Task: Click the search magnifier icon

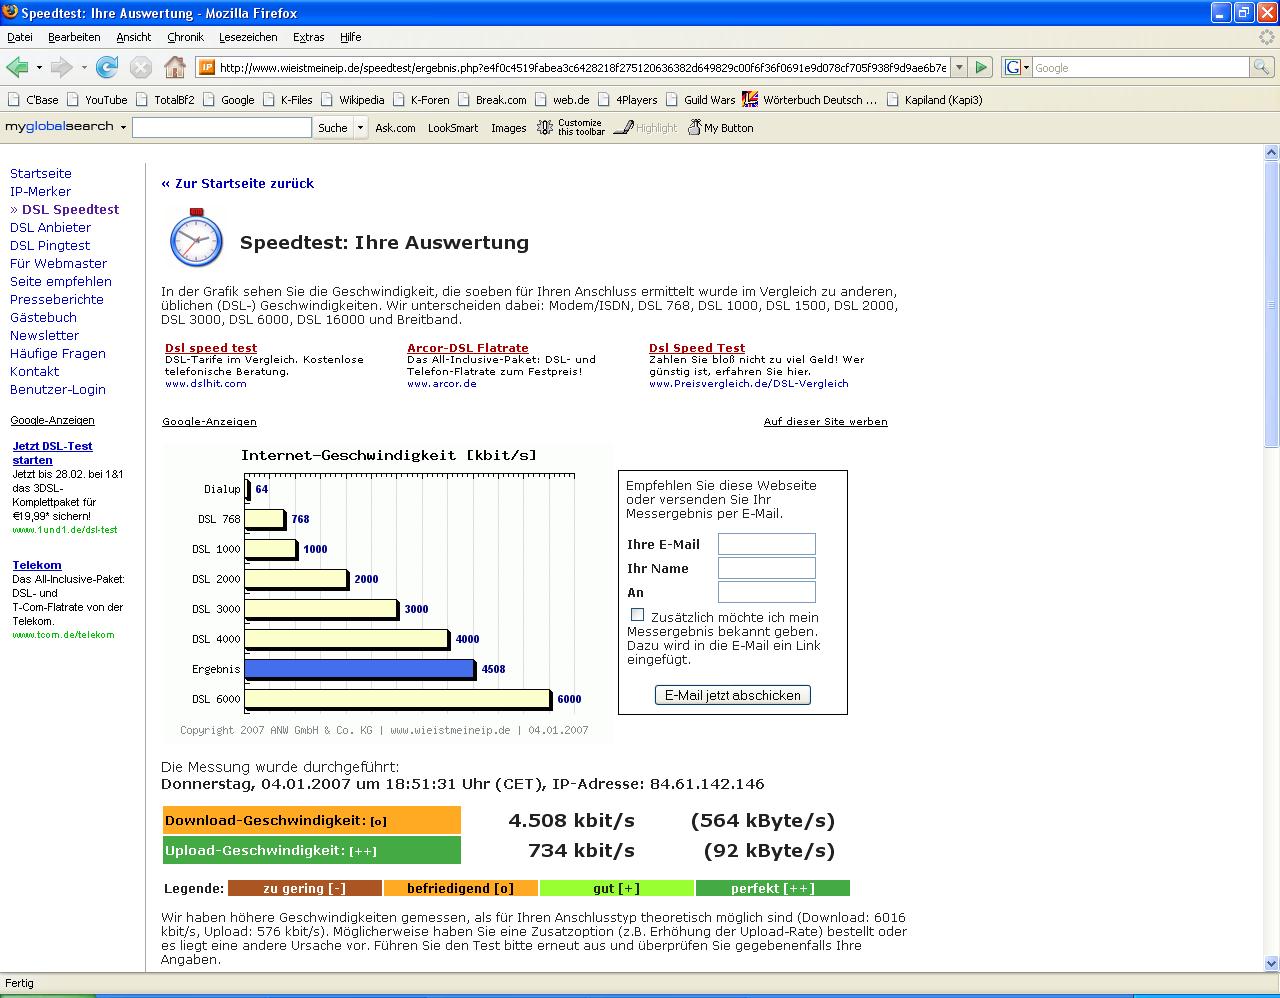Action: 1262,67
